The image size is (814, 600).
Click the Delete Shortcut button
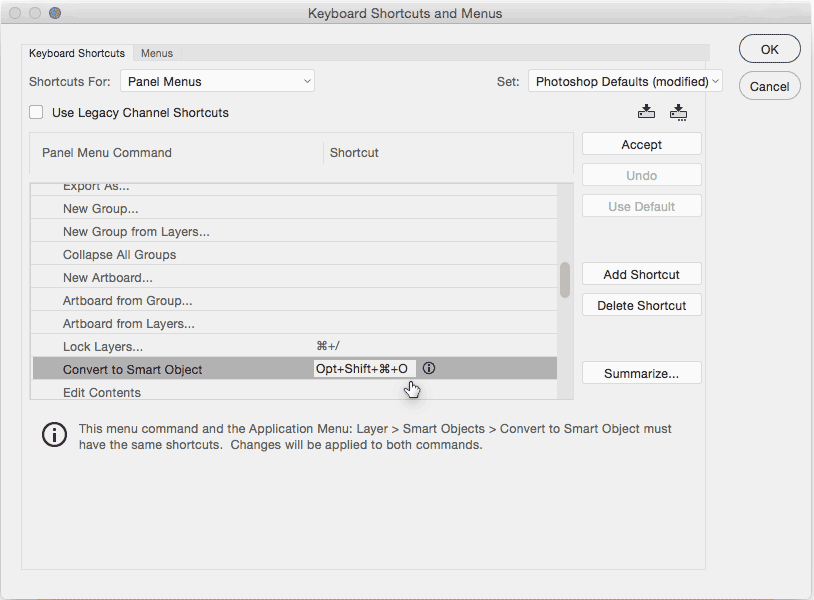642,305
